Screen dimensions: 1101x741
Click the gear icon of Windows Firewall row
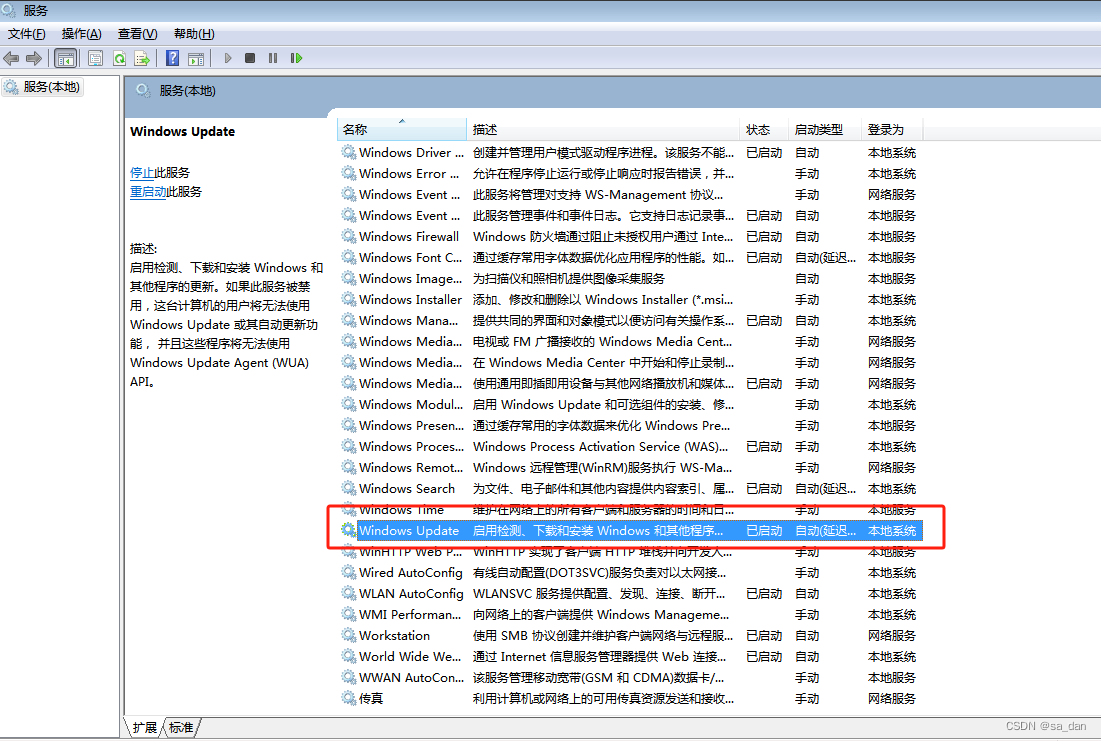coord(348,236)
